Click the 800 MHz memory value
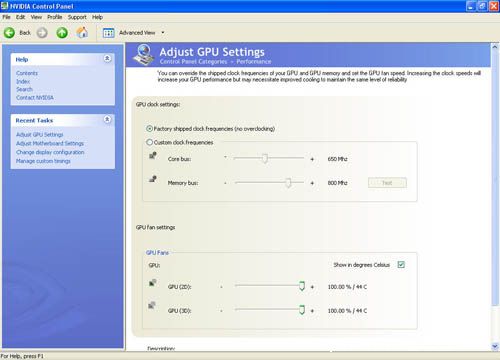 337,183
